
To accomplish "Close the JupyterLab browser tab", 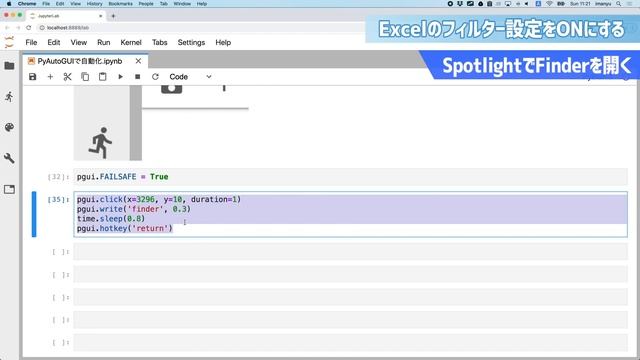I will (x=100, y=16).
